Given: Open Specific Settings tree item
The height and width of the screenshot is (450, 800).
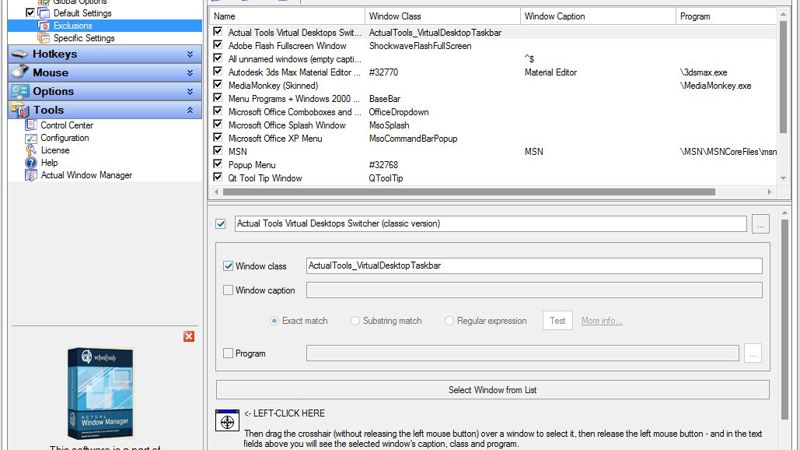Looking at the screenshot, I should click(x=84, y=38).
